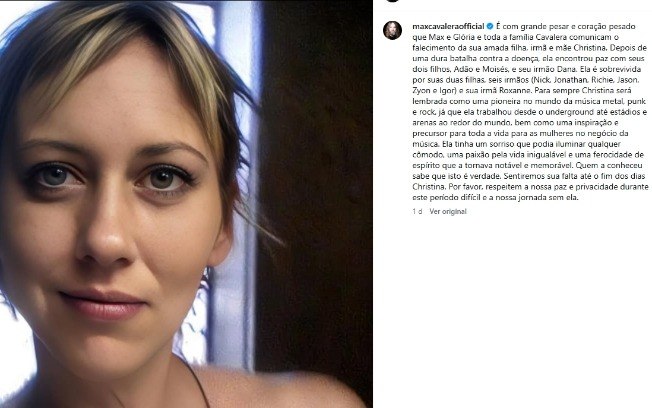
Task: Click the partially visible avatar at top
Action: pos(392,1)
